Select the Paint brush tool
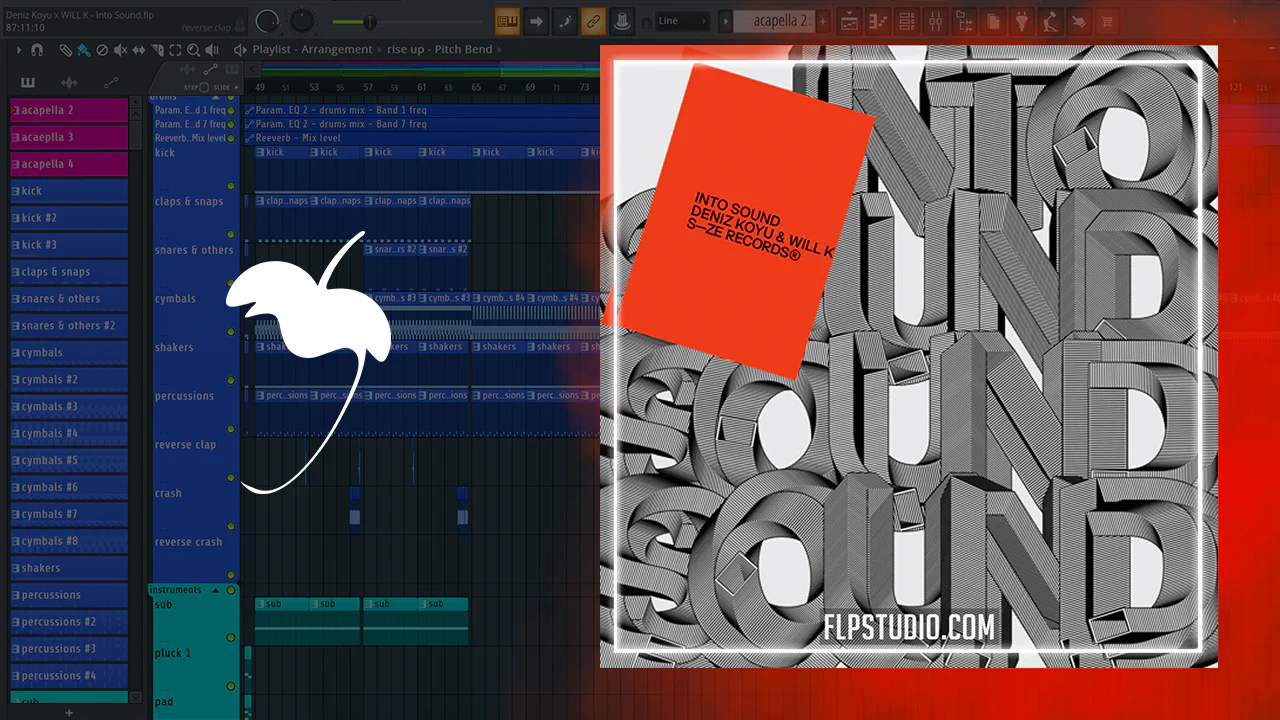Viewport: 1280px width, 720px height. (x=83, y=49)
